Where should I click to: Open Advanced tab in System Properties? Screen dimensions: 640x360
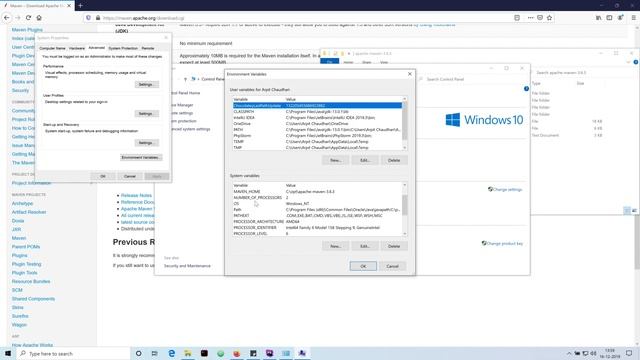click(x=97, y=48)
